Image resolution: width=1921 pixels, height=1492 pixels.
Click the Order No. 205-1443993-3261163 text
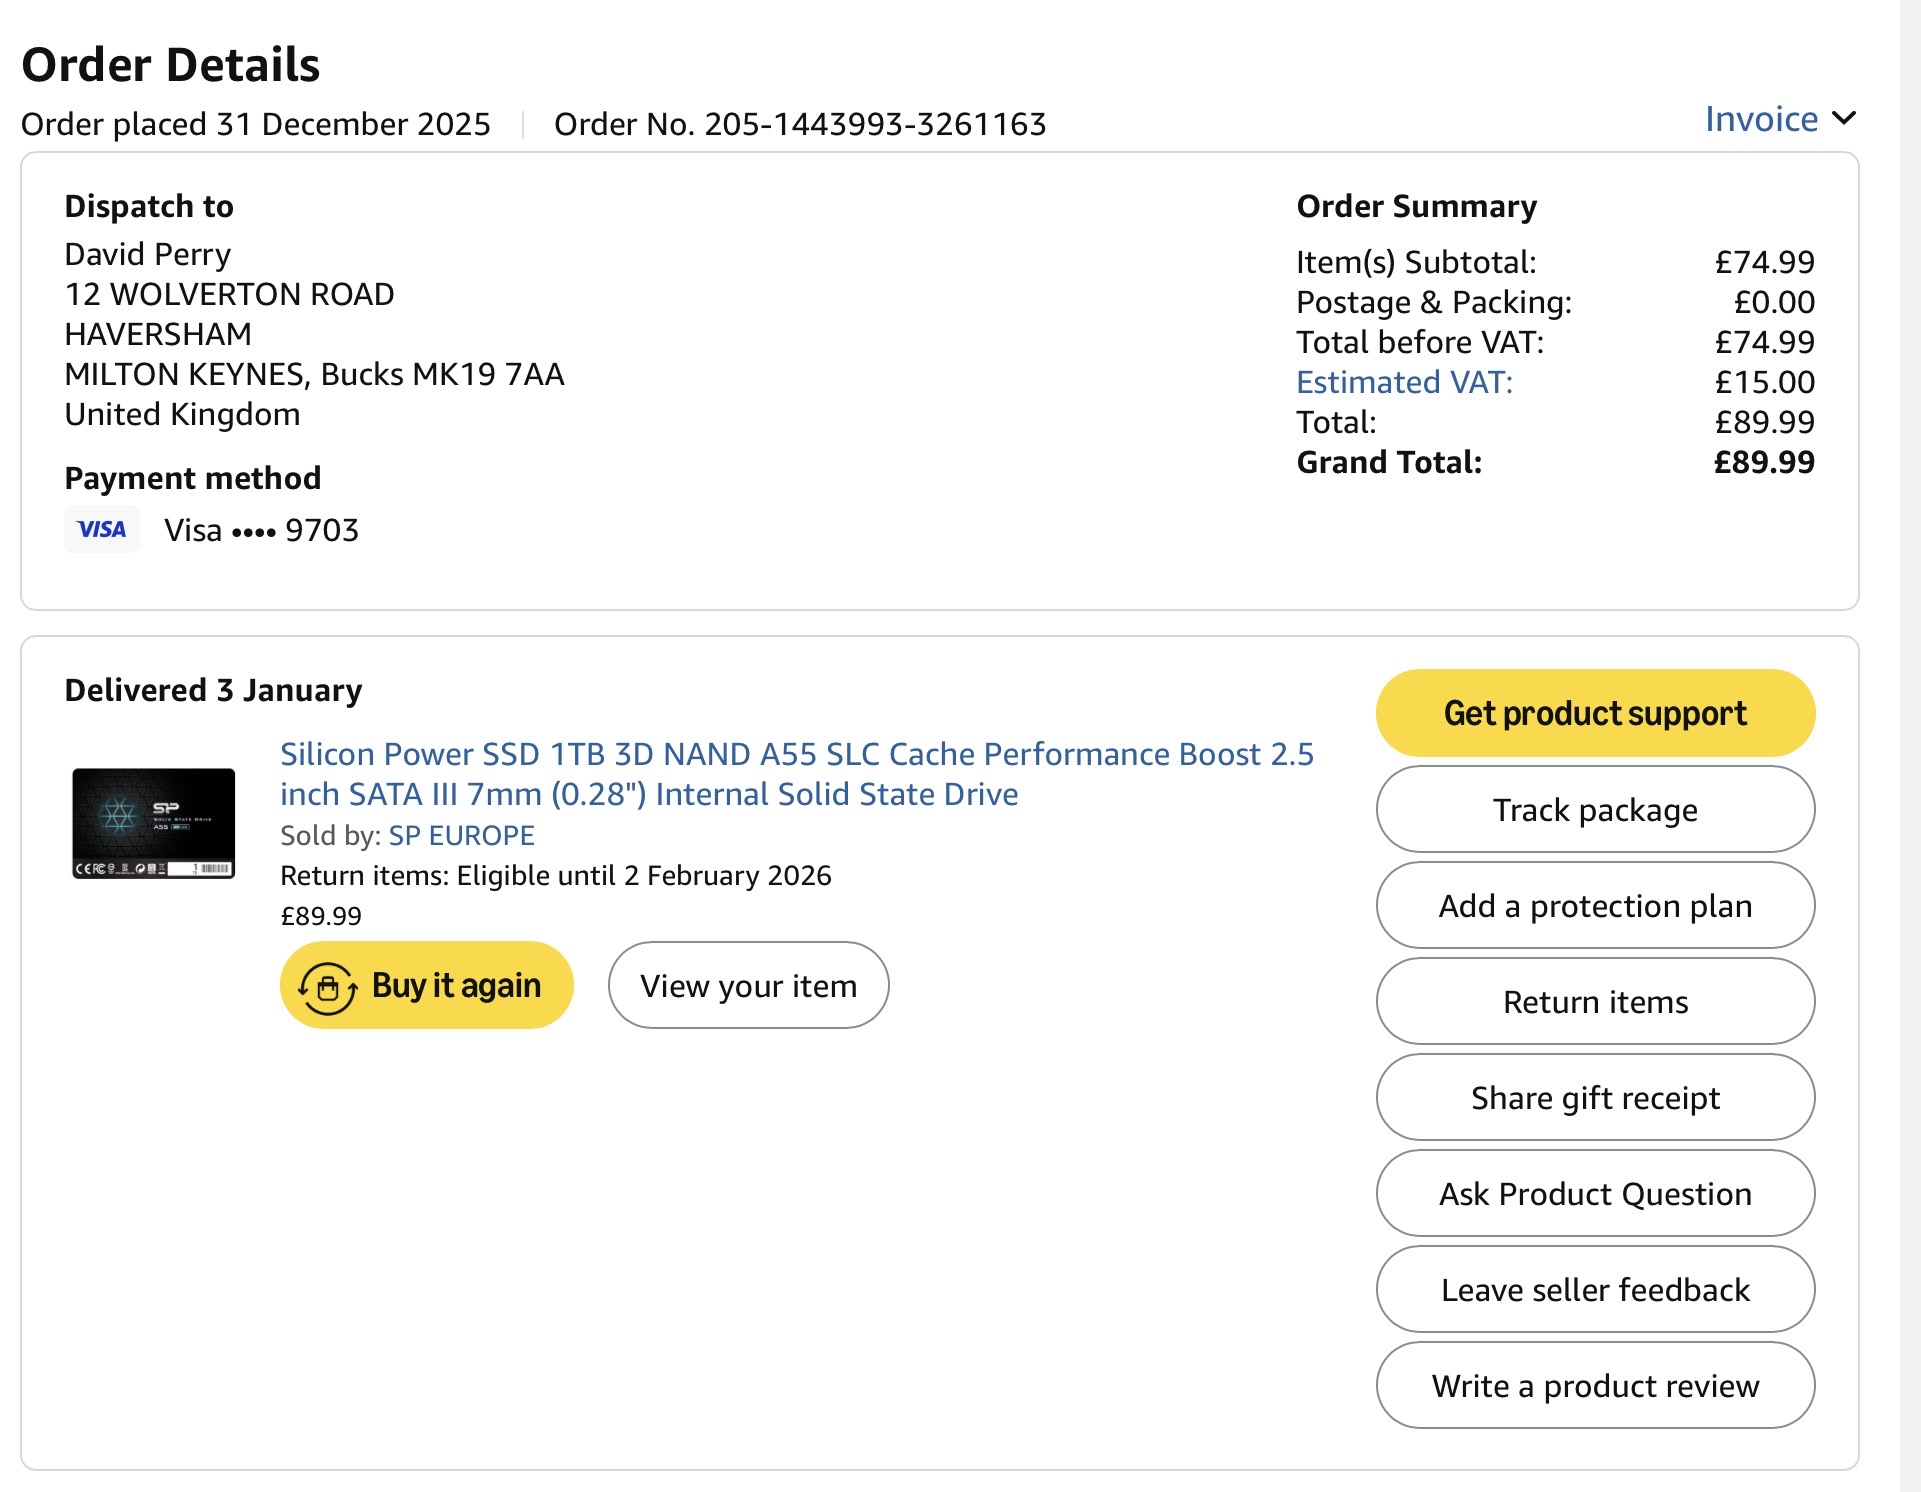800,124
